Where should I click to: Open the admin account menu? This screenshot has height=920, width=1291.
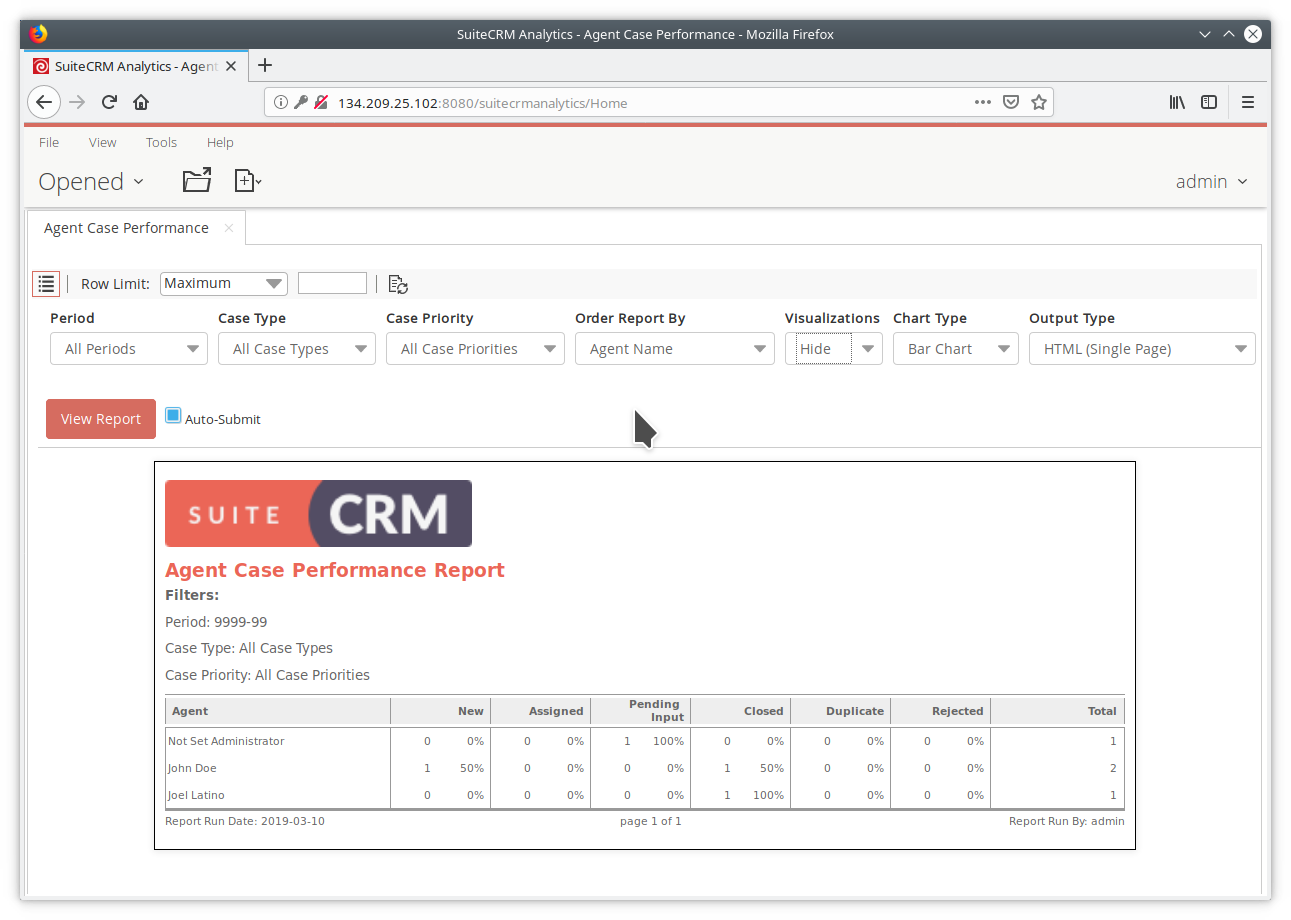coord(1211,181)
